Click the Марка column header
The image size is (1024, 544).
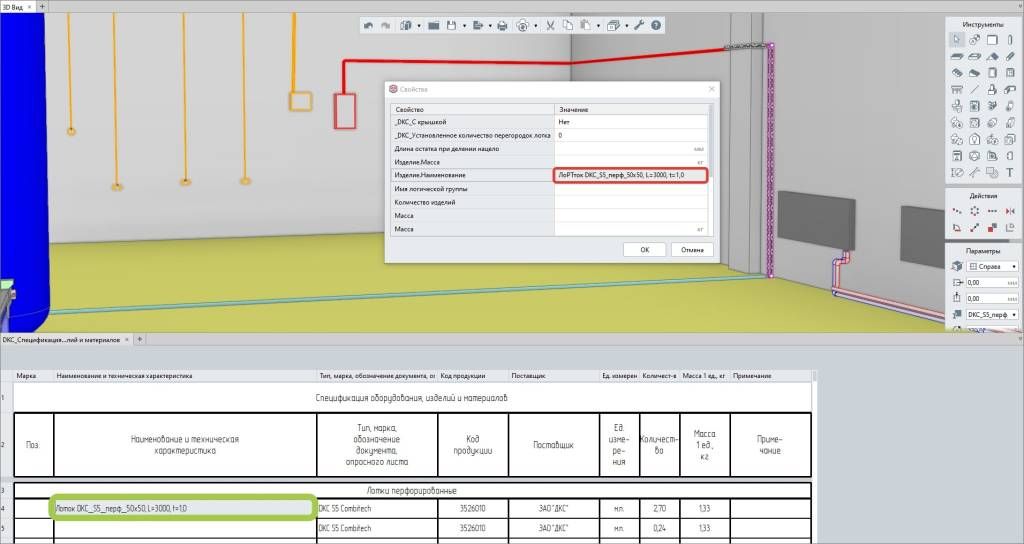pos(33,376)
